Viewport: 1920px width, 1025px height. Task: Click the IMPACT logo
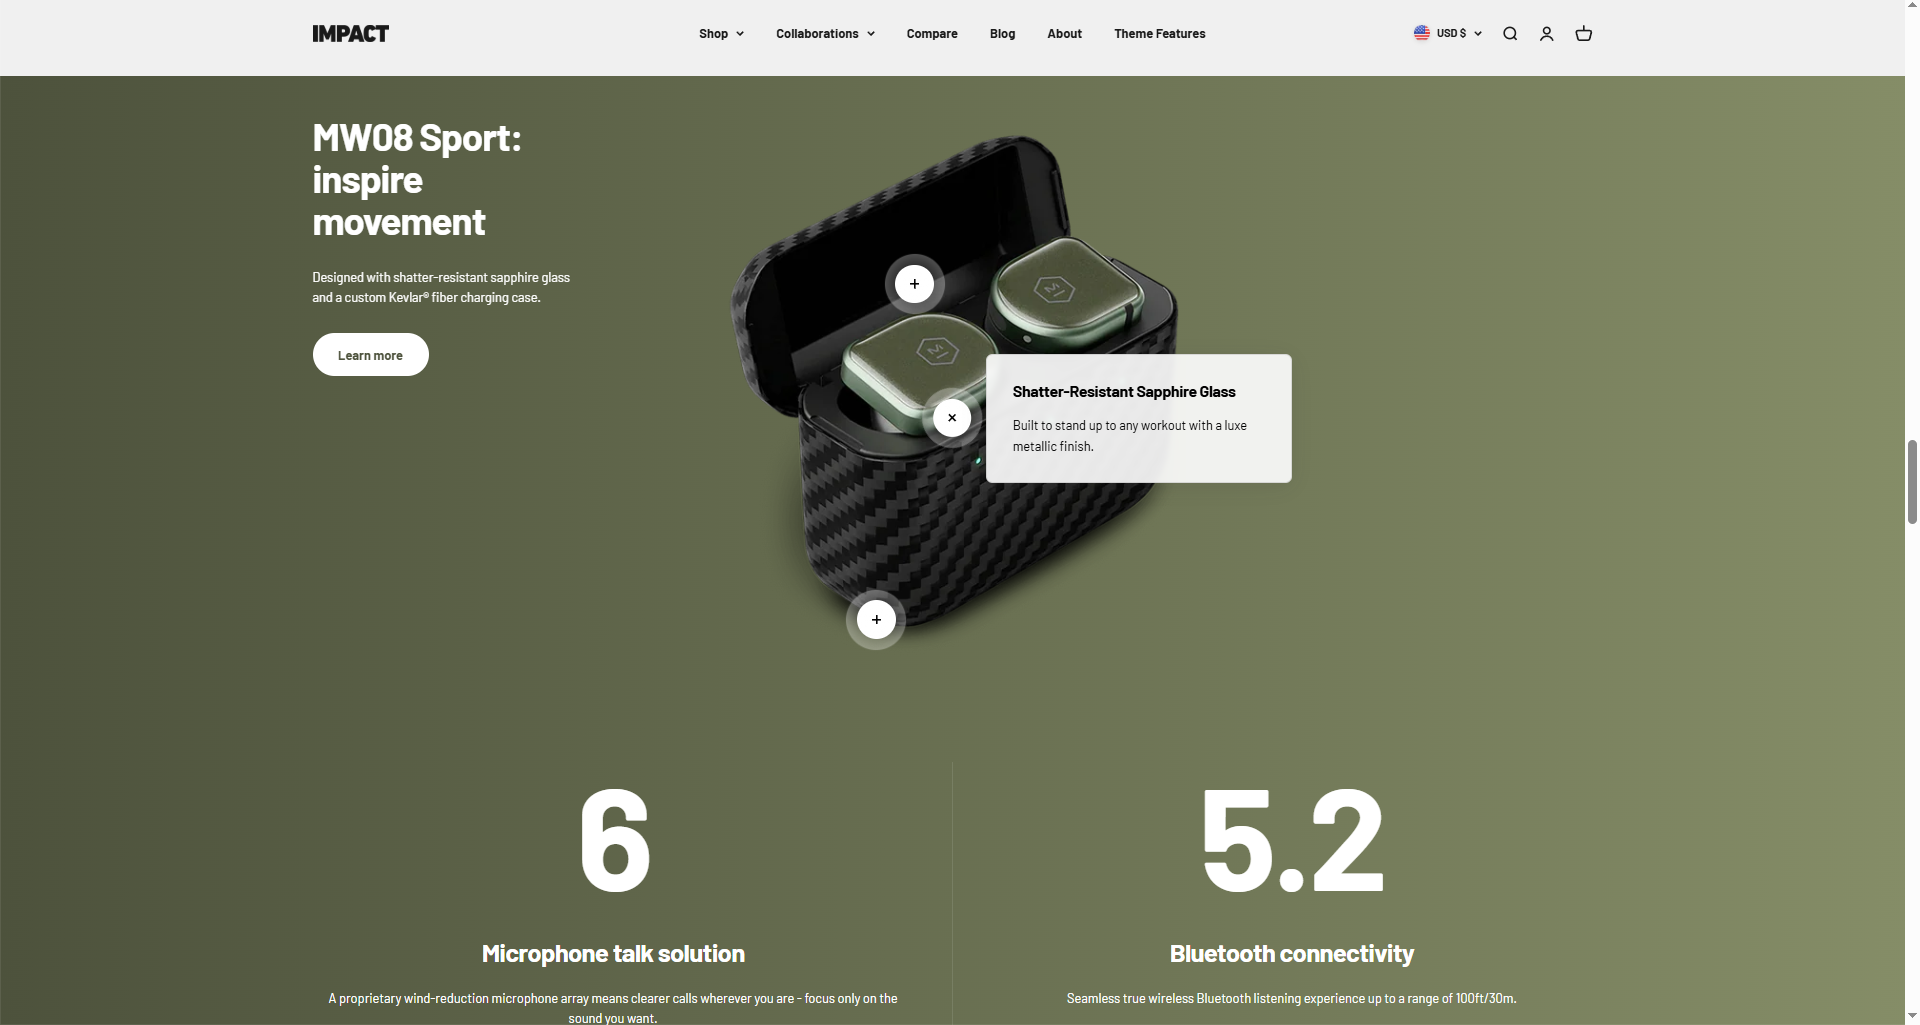[x=350, y=34]
